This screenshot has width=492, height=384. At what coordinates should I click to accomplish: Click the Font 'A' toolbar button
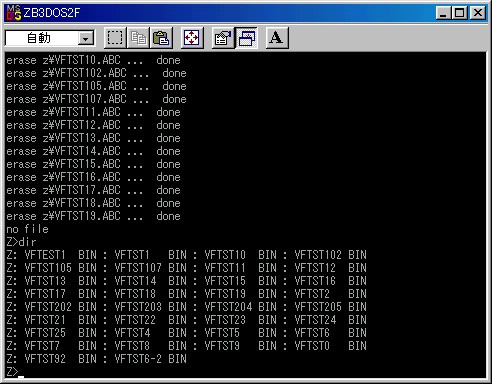pos(277,38)
